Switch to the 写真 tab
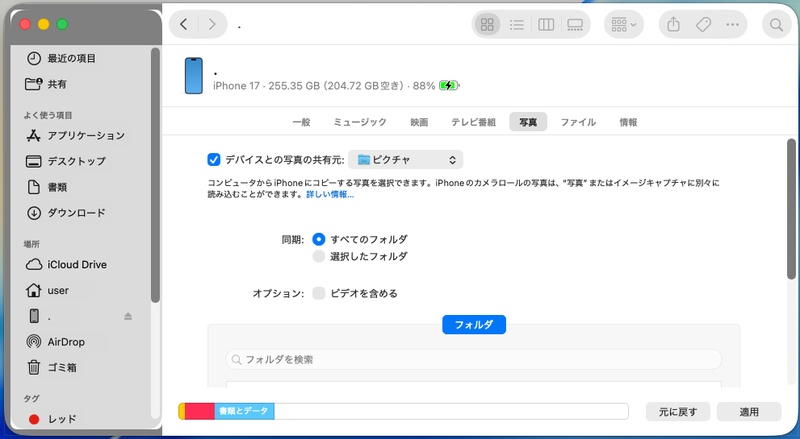This screenshot has height=439, width=800. pyautogui.click(x=528, y=122)
